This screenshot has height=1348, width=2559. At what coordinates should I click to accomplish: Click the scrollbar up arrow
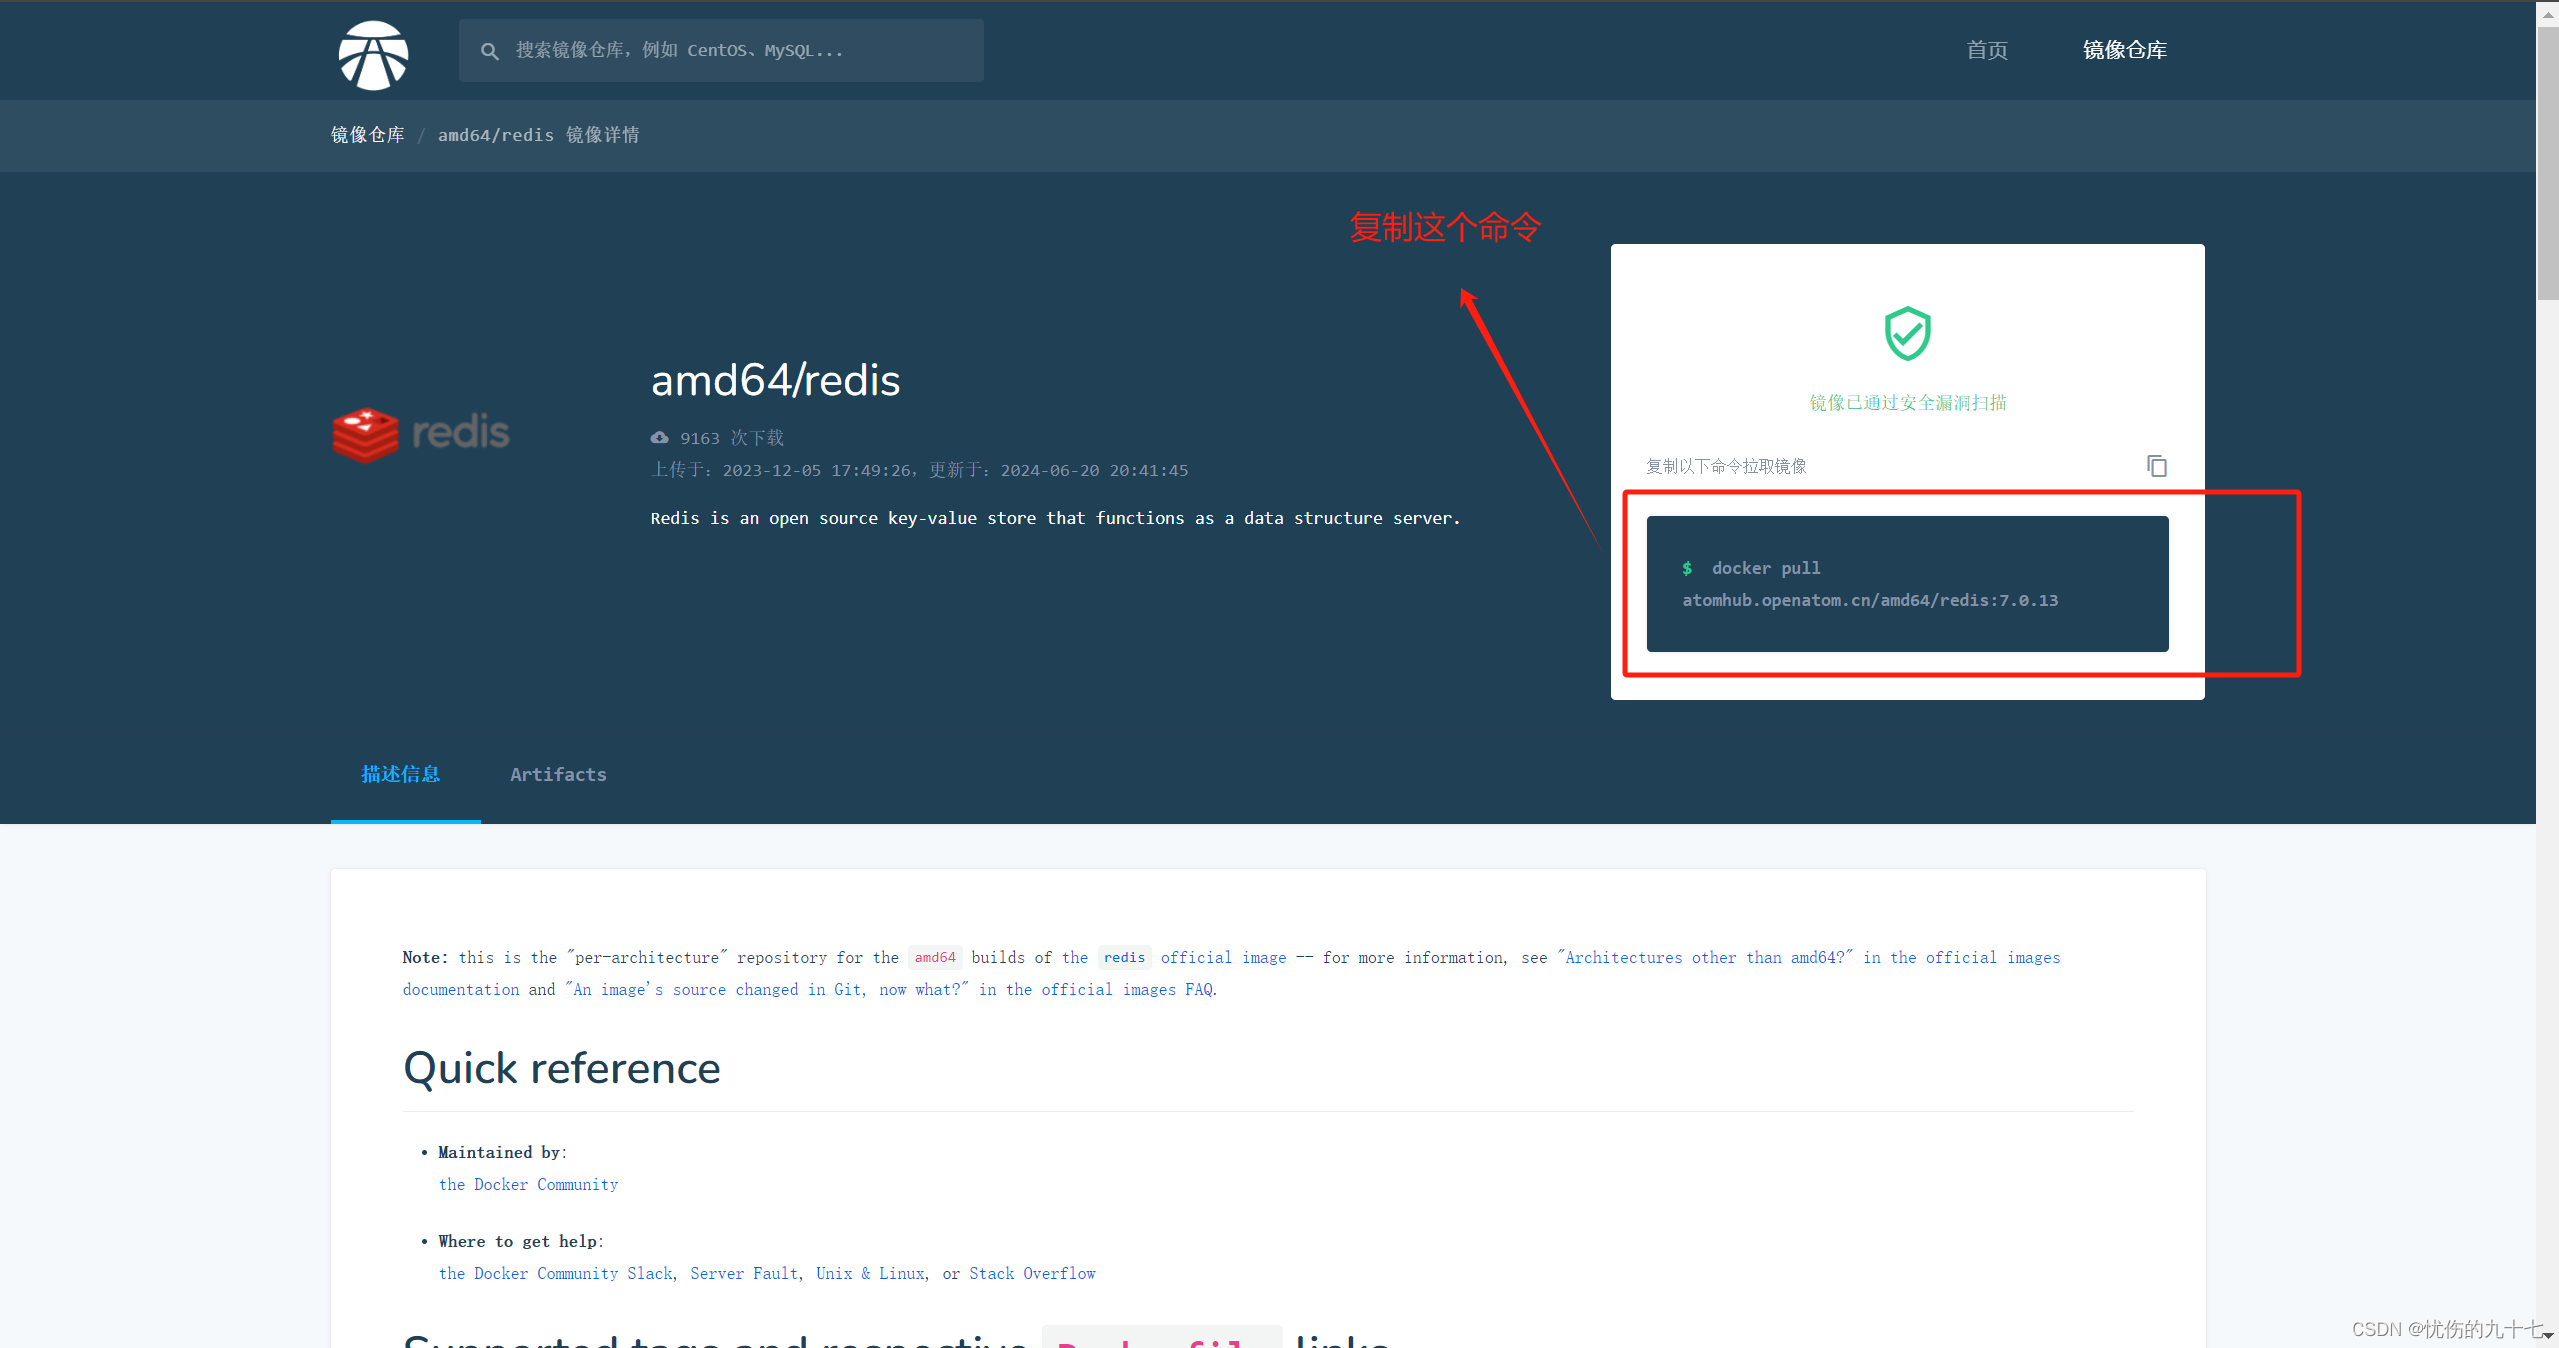pos(2546,13)
